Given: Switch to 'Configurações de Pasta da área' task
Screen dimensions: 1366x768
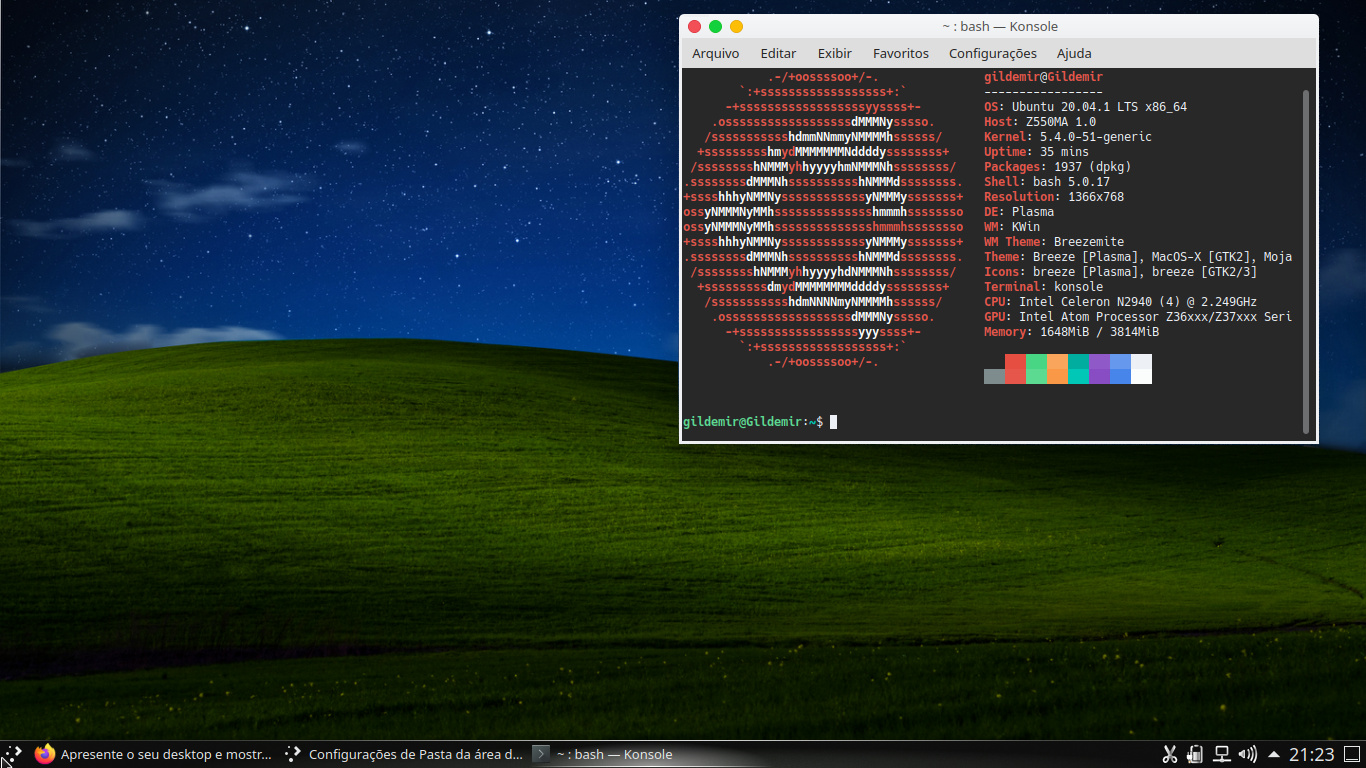Looking at the screenshot, I should [x=402, y=754].
